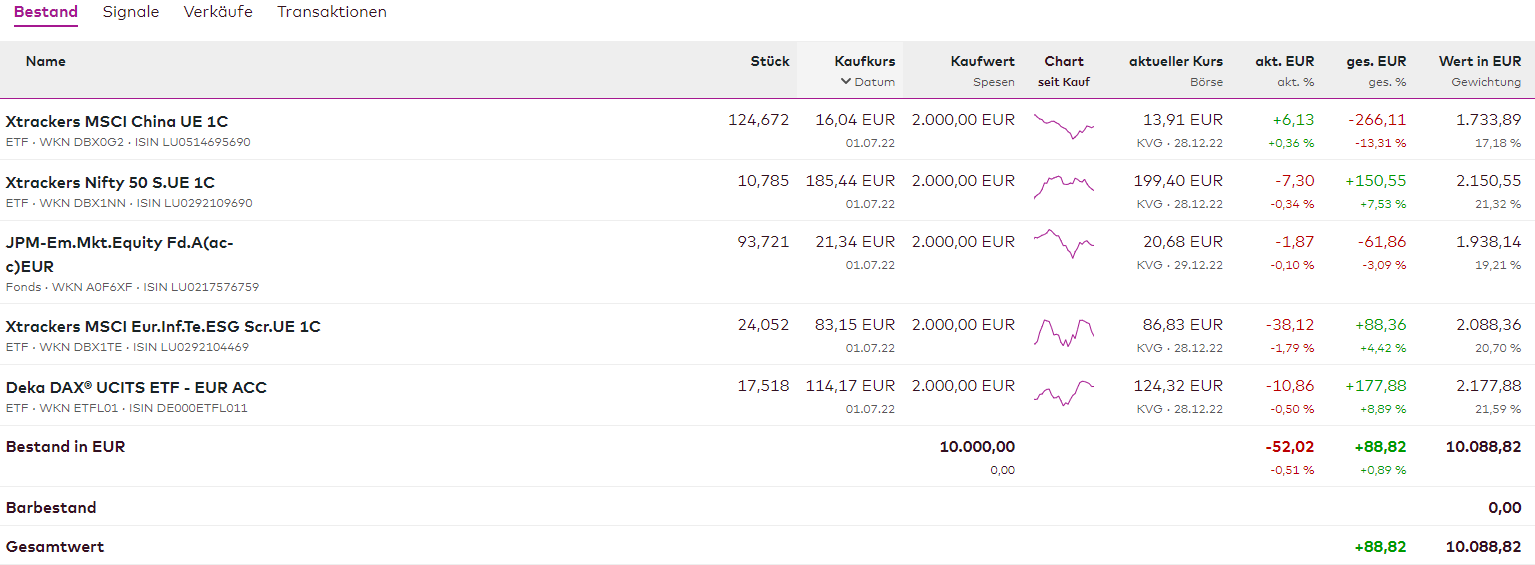
Task: Open the Transaktionen tab
Action: pos(332,12)
